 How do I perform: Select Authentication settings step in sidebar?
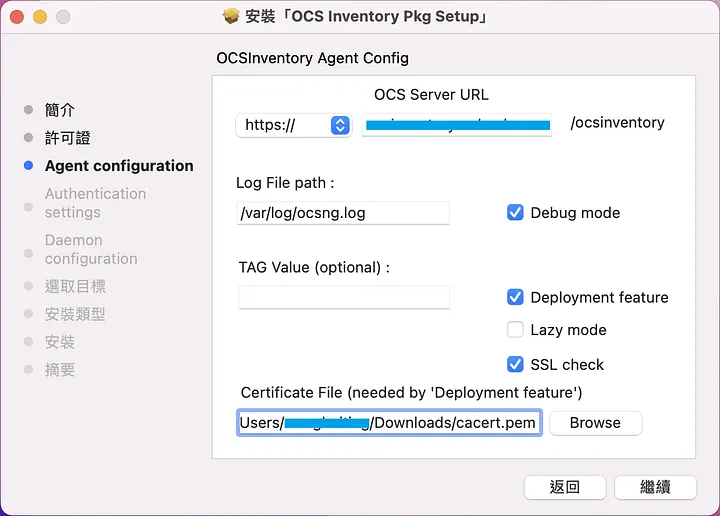[95, 203]
